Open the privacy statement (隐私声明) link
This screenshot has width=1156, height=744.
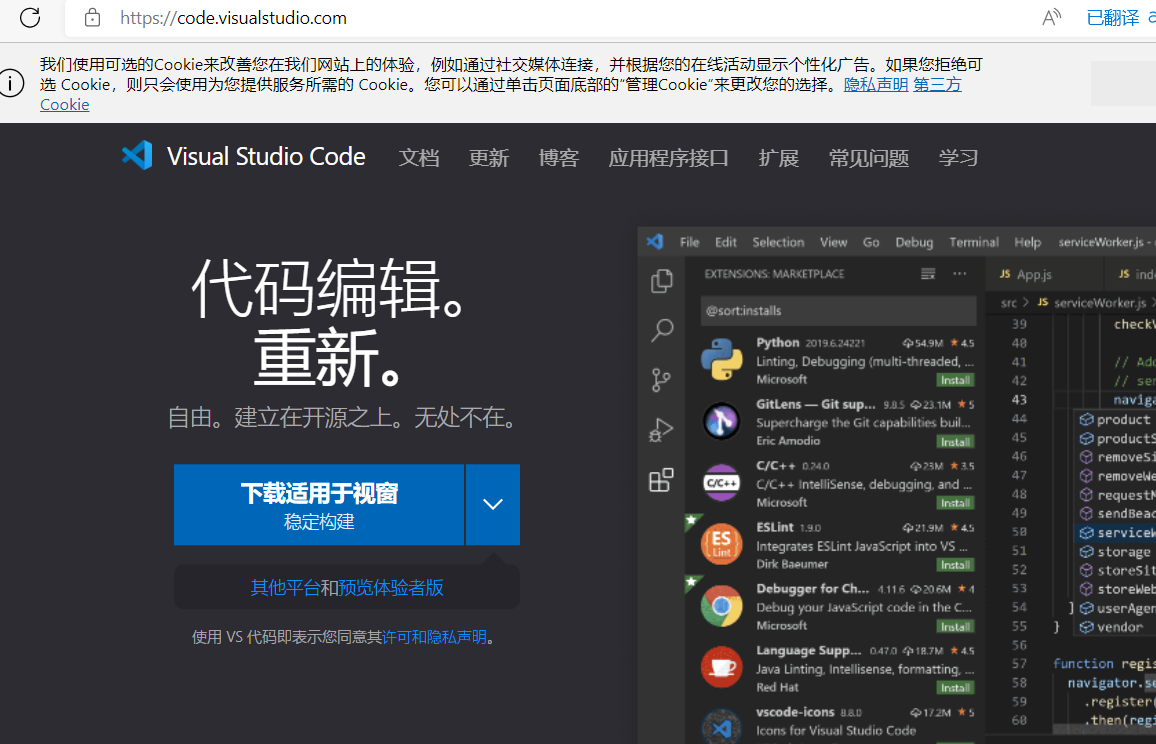(x=875, y=85)
